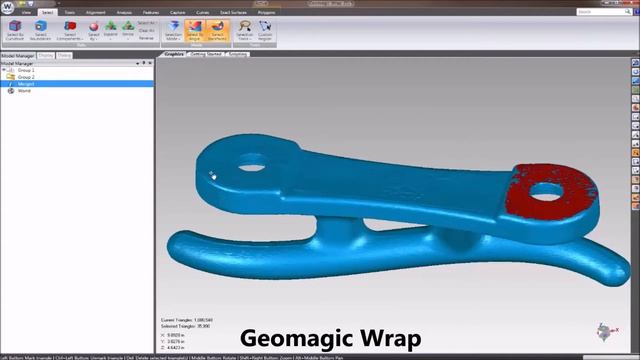The image size is (640, 360).
Task: Open the Clear All dropdown in the ribbon
Action: pyautogui.click(x=147, y=31)
